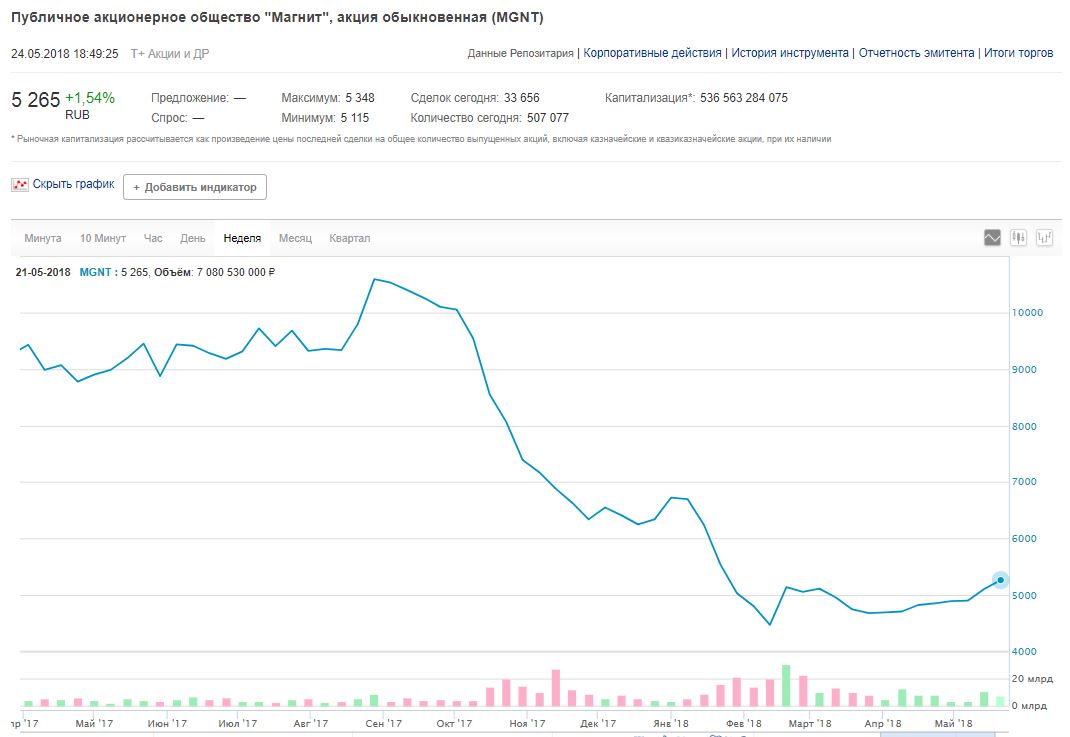Viewport: 1070px width, 737px height.
Task: Switch chart interval to Месяц
Action: pyautogui.click(x=295, y=239)
